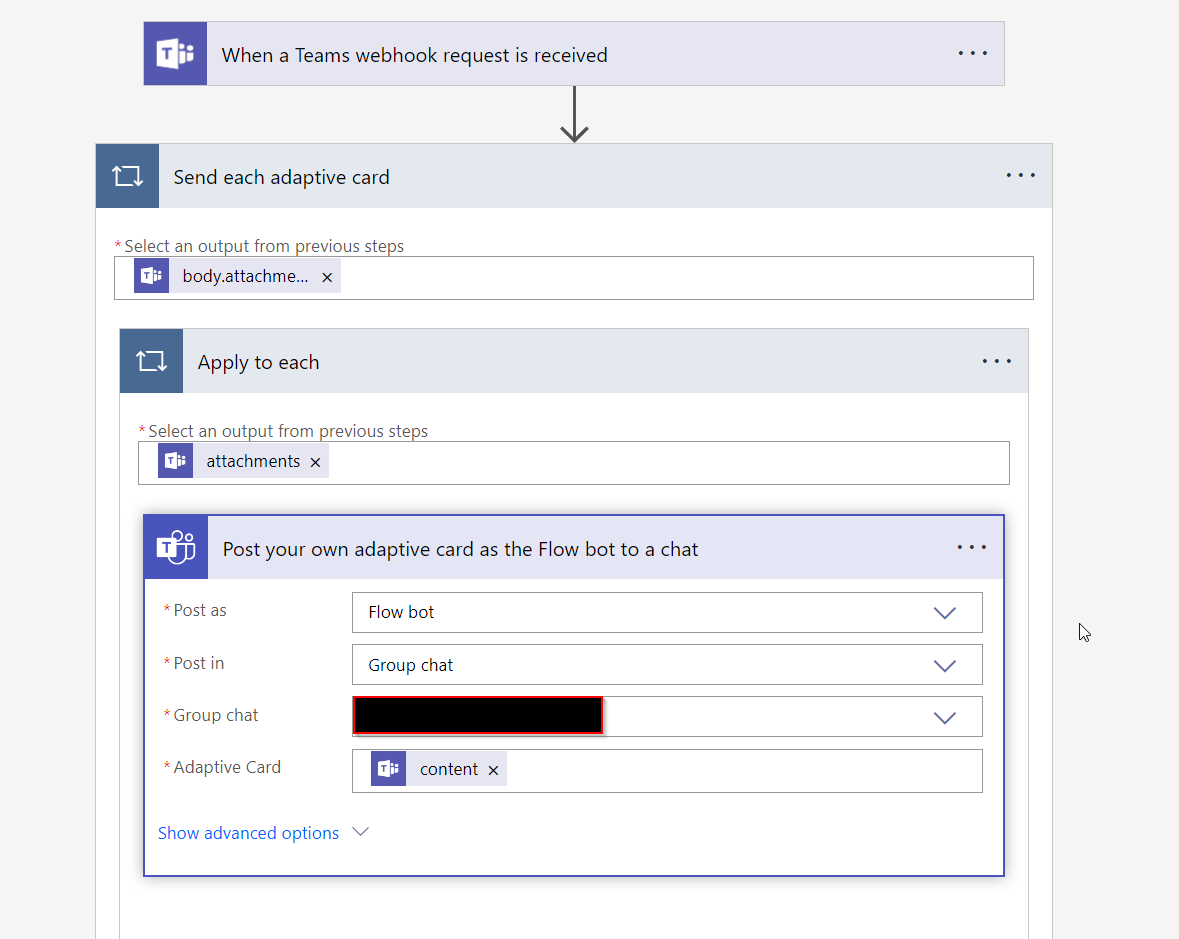Open the ellipsis menu of the webhook trigger
1179x939 pixels.
point(972,53)
